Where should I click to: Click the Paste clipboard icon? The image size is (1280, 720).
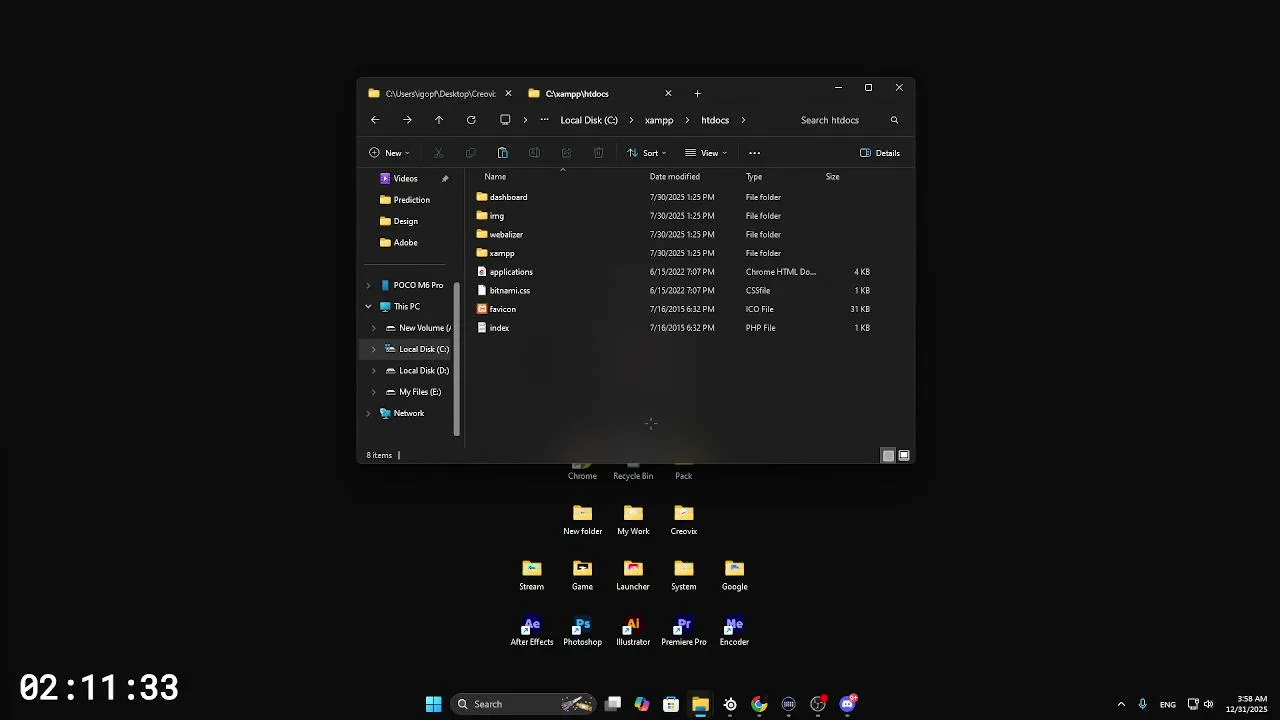pos(502,153)
